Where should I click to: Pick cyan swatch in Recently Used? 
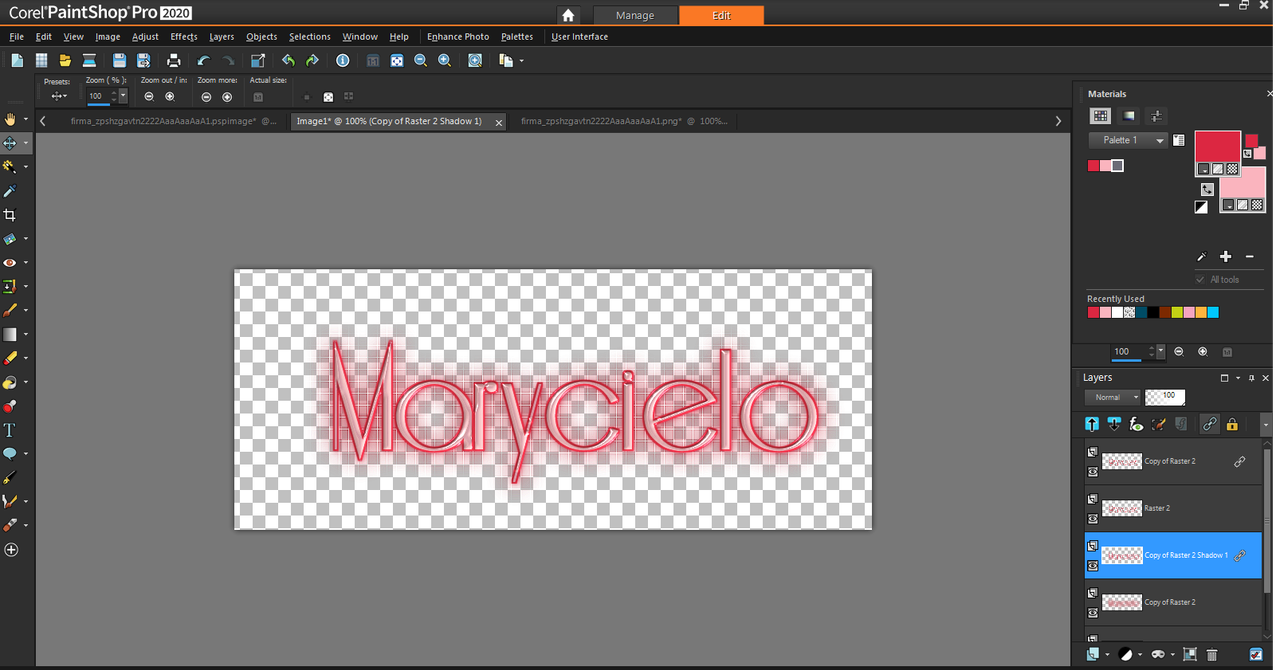pyautogui.click(x=1213, y=312)
